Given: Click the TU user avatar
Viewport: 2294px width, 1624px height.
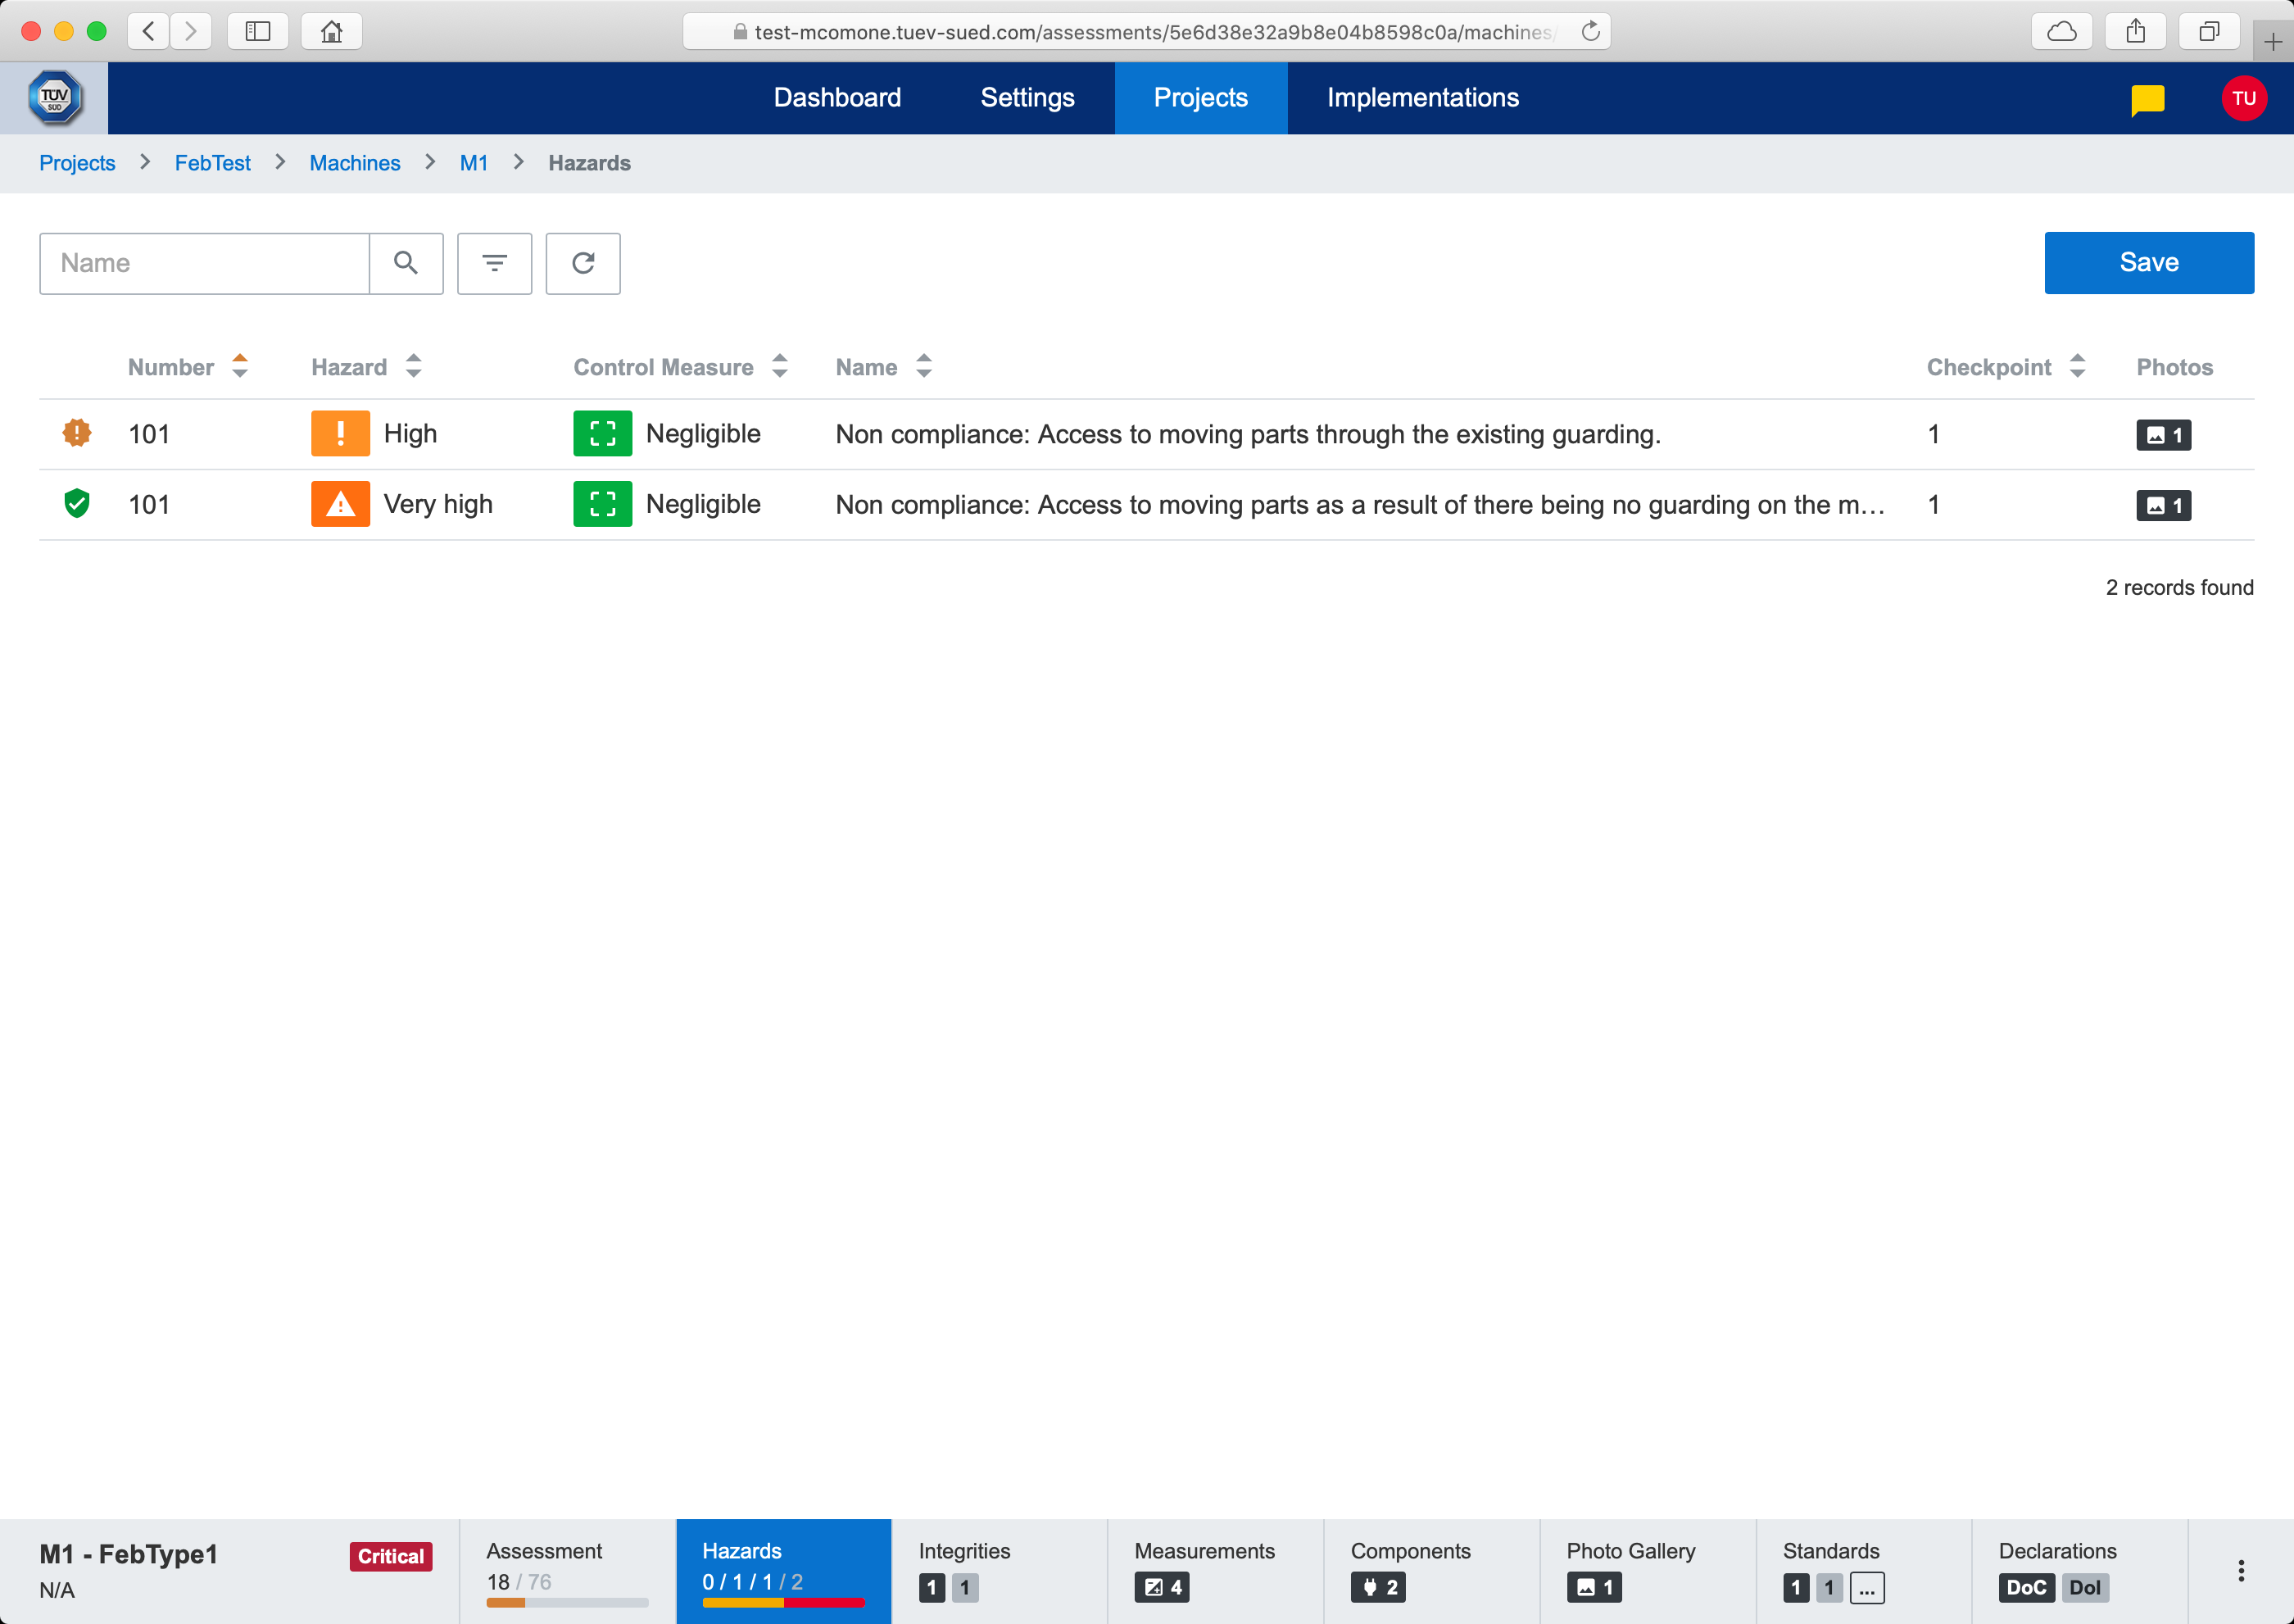Looking at the screenshot, I should pos(2243,98).
